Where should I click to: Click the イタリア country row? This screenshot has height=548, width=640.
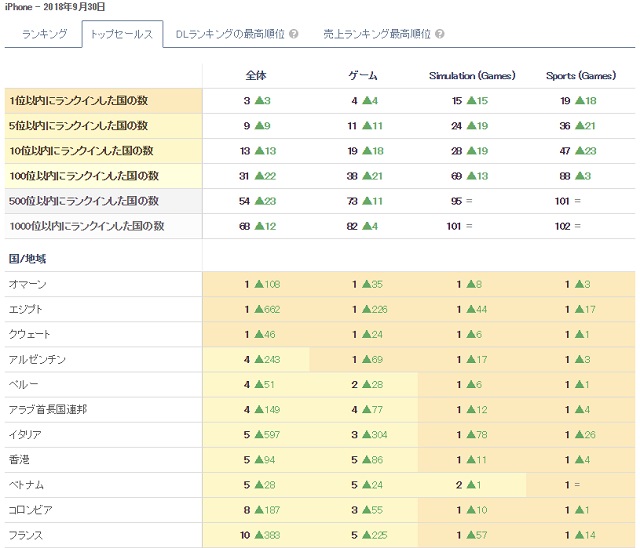point(320,435)
